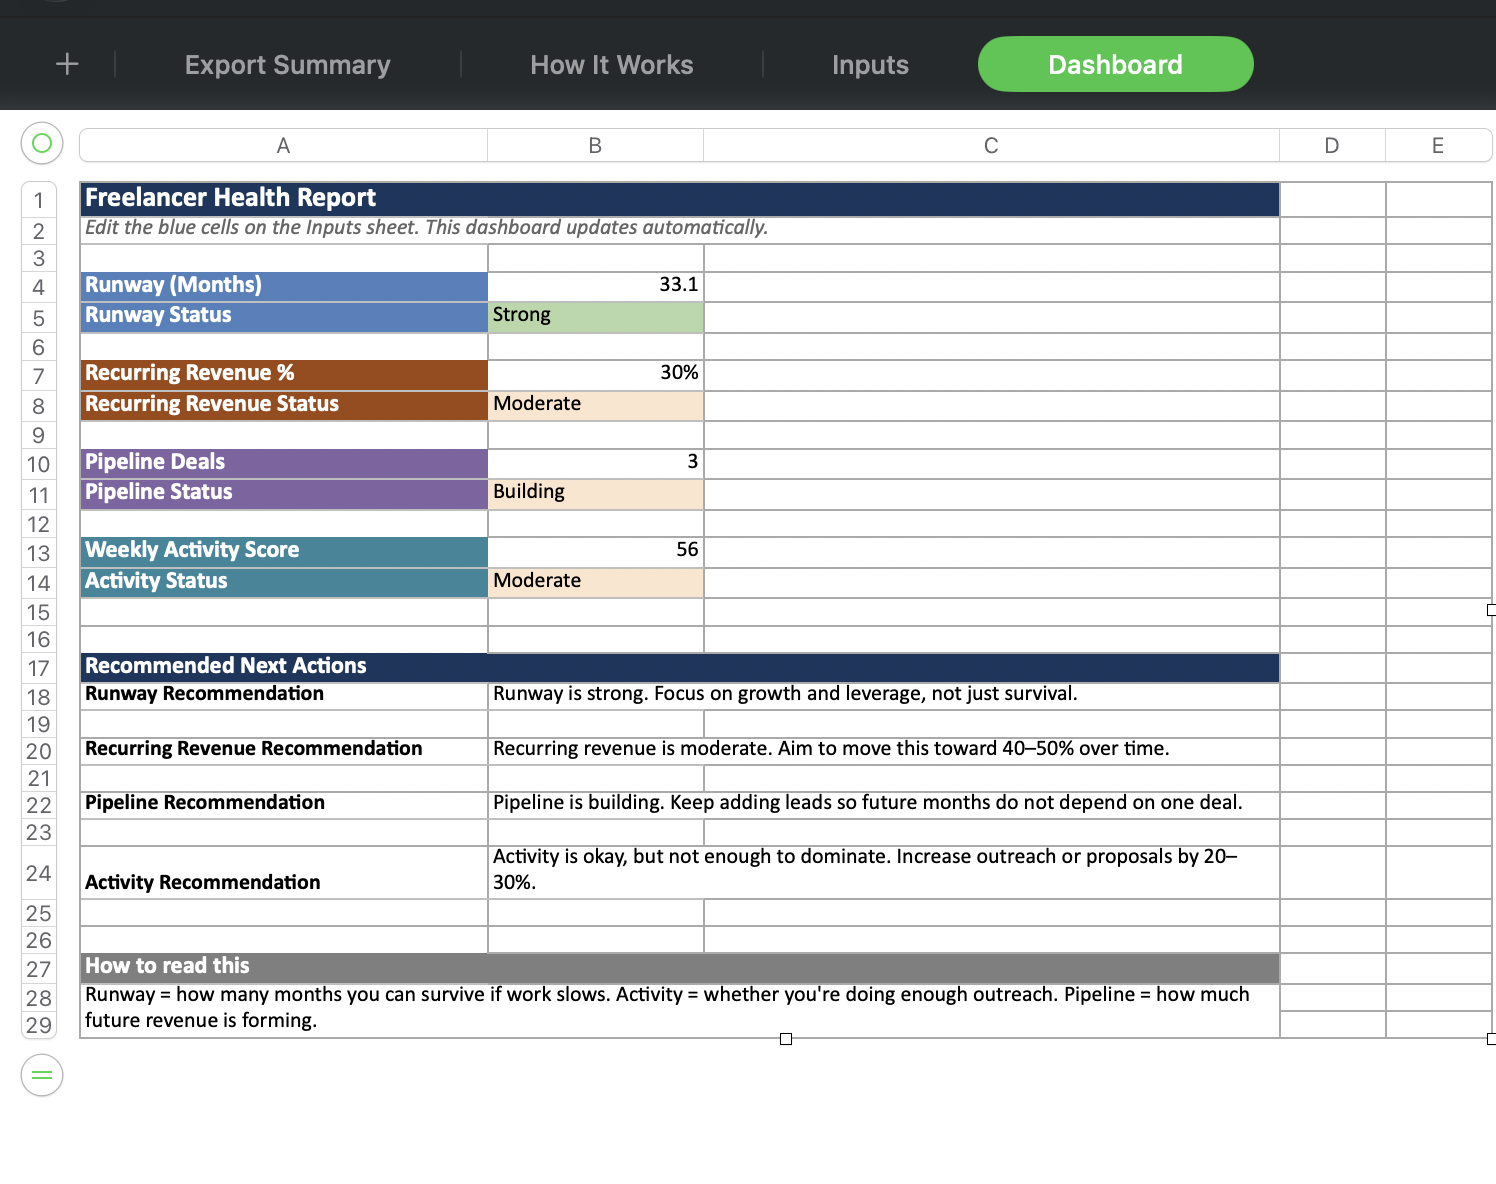Select the Pipeline Deals value of 3
The image size is (1496, 1184).
coord(595,462)
